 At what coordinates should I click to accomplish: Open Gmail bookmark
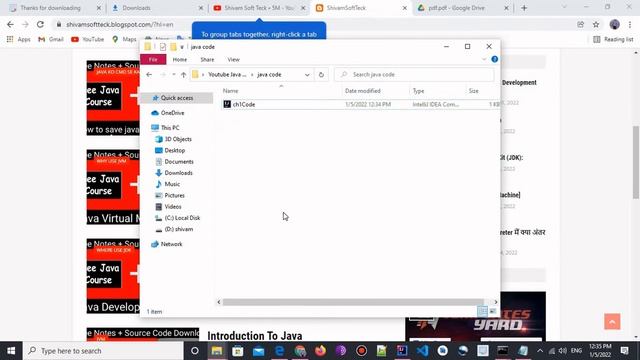coord(51,40)
